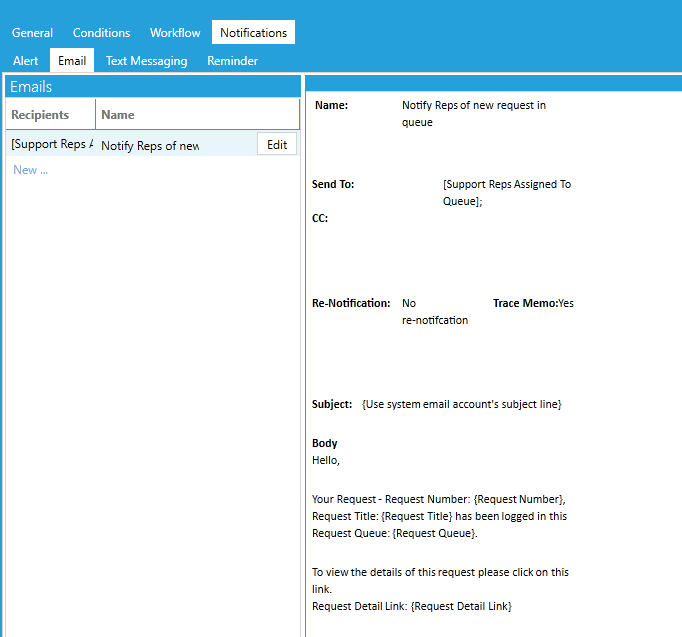Click the 'Trace Memo:' label
The image size is (682, 637).
[525, 303]
